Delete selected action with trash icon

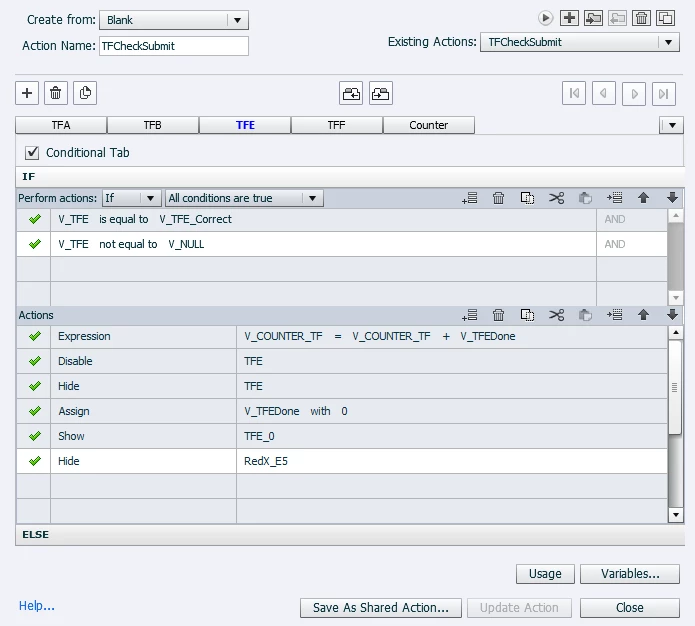click(x=499, y=315)
